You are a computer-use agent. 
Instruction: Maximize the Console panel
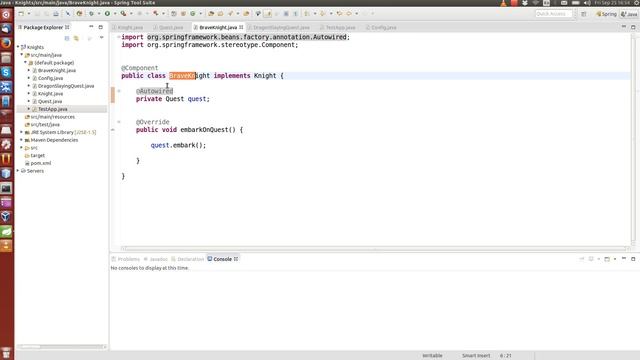click(x=633, y=259)
